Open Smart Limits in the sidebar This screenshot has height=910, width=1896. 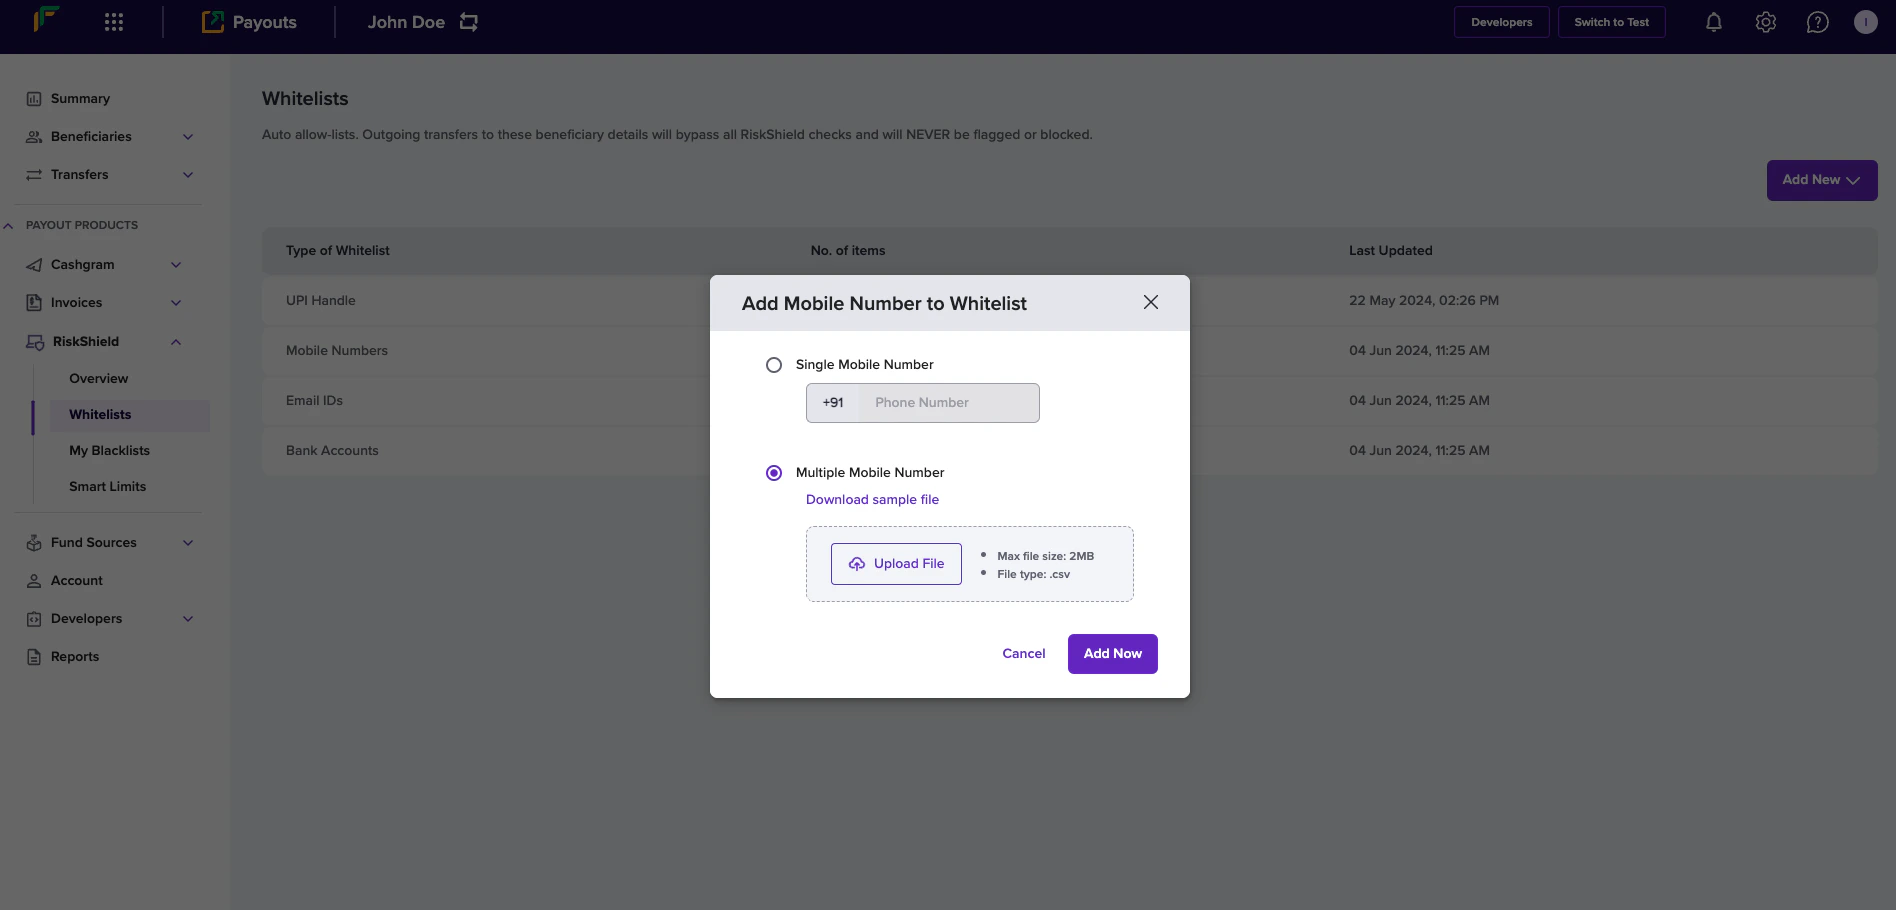107,487
